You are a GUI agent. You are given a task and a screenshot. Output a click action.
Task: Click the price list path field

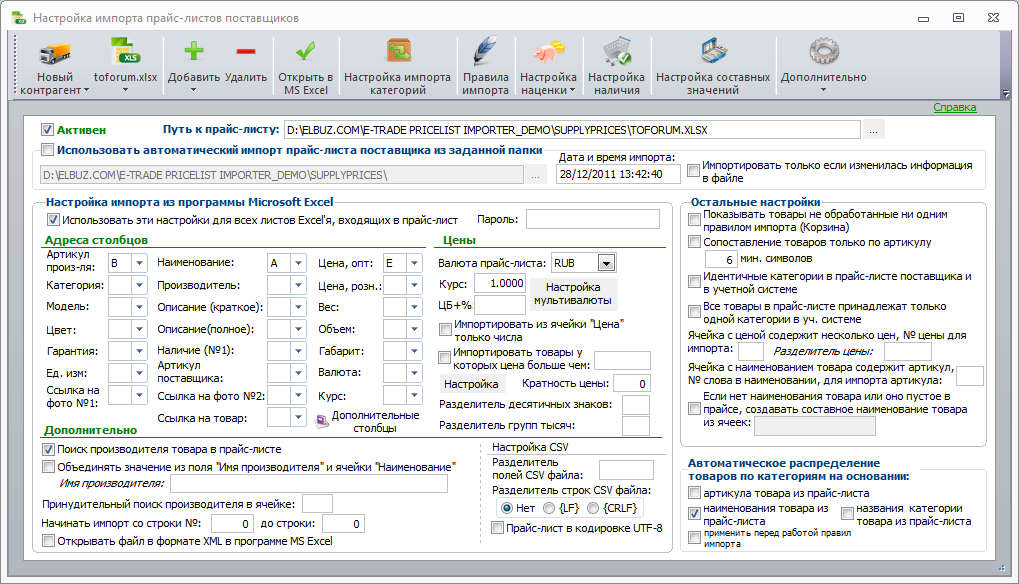click(x=573, y=130)
